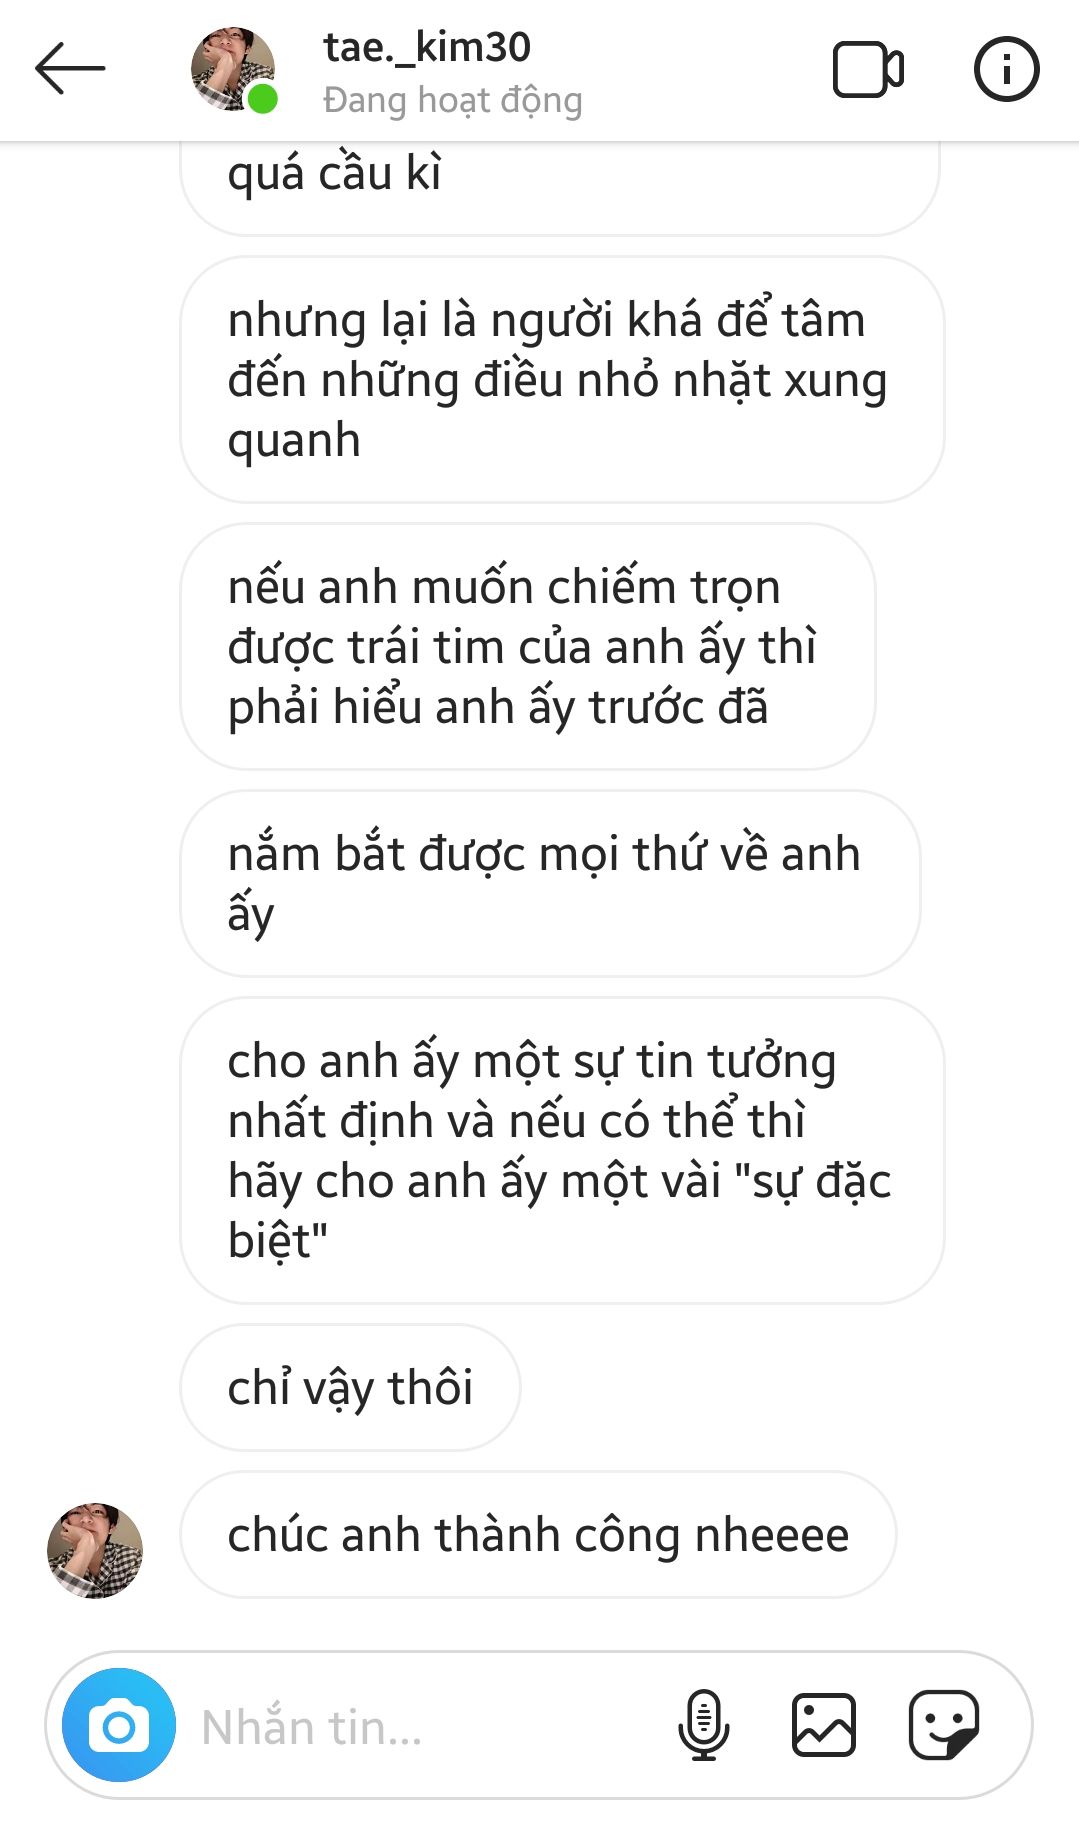Focus the "Nhắn tin..." message field
This screenshot has width=1079, height=1845.
[x=420, y=1727]
